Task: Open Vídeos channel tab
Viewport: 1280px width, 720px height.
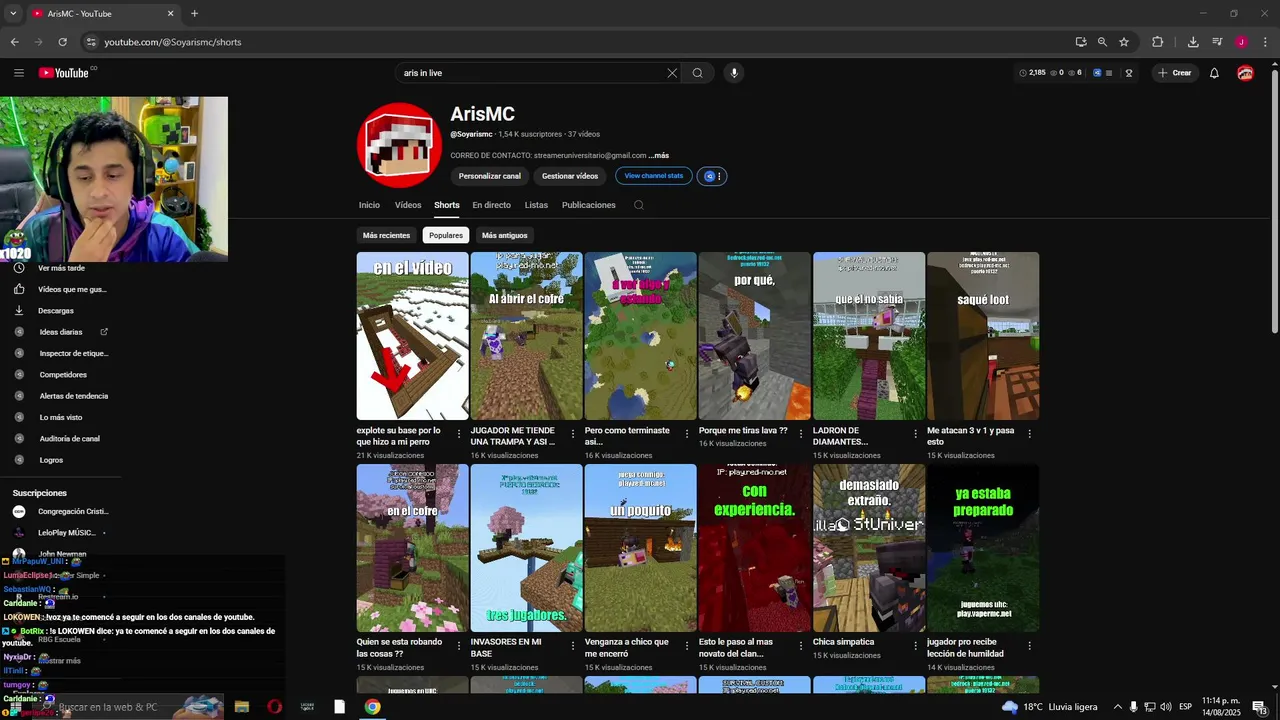Action: click(408, 205)
